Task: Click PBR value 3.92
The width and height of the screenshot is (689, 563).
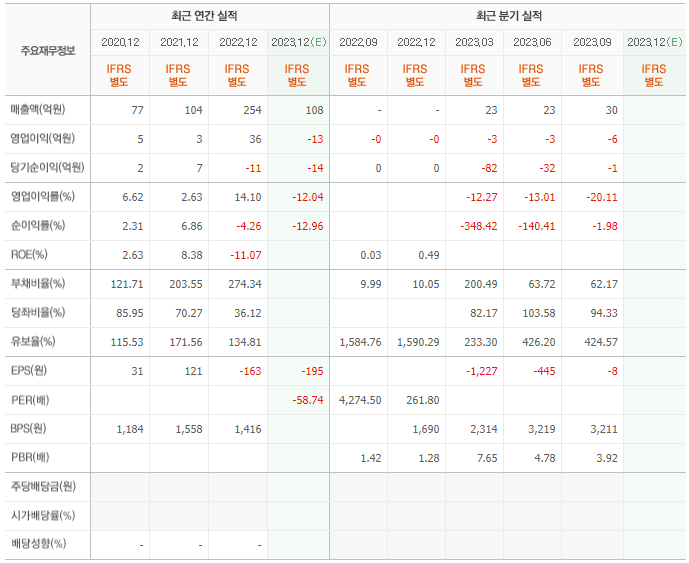Action: (x=607, y=458)
